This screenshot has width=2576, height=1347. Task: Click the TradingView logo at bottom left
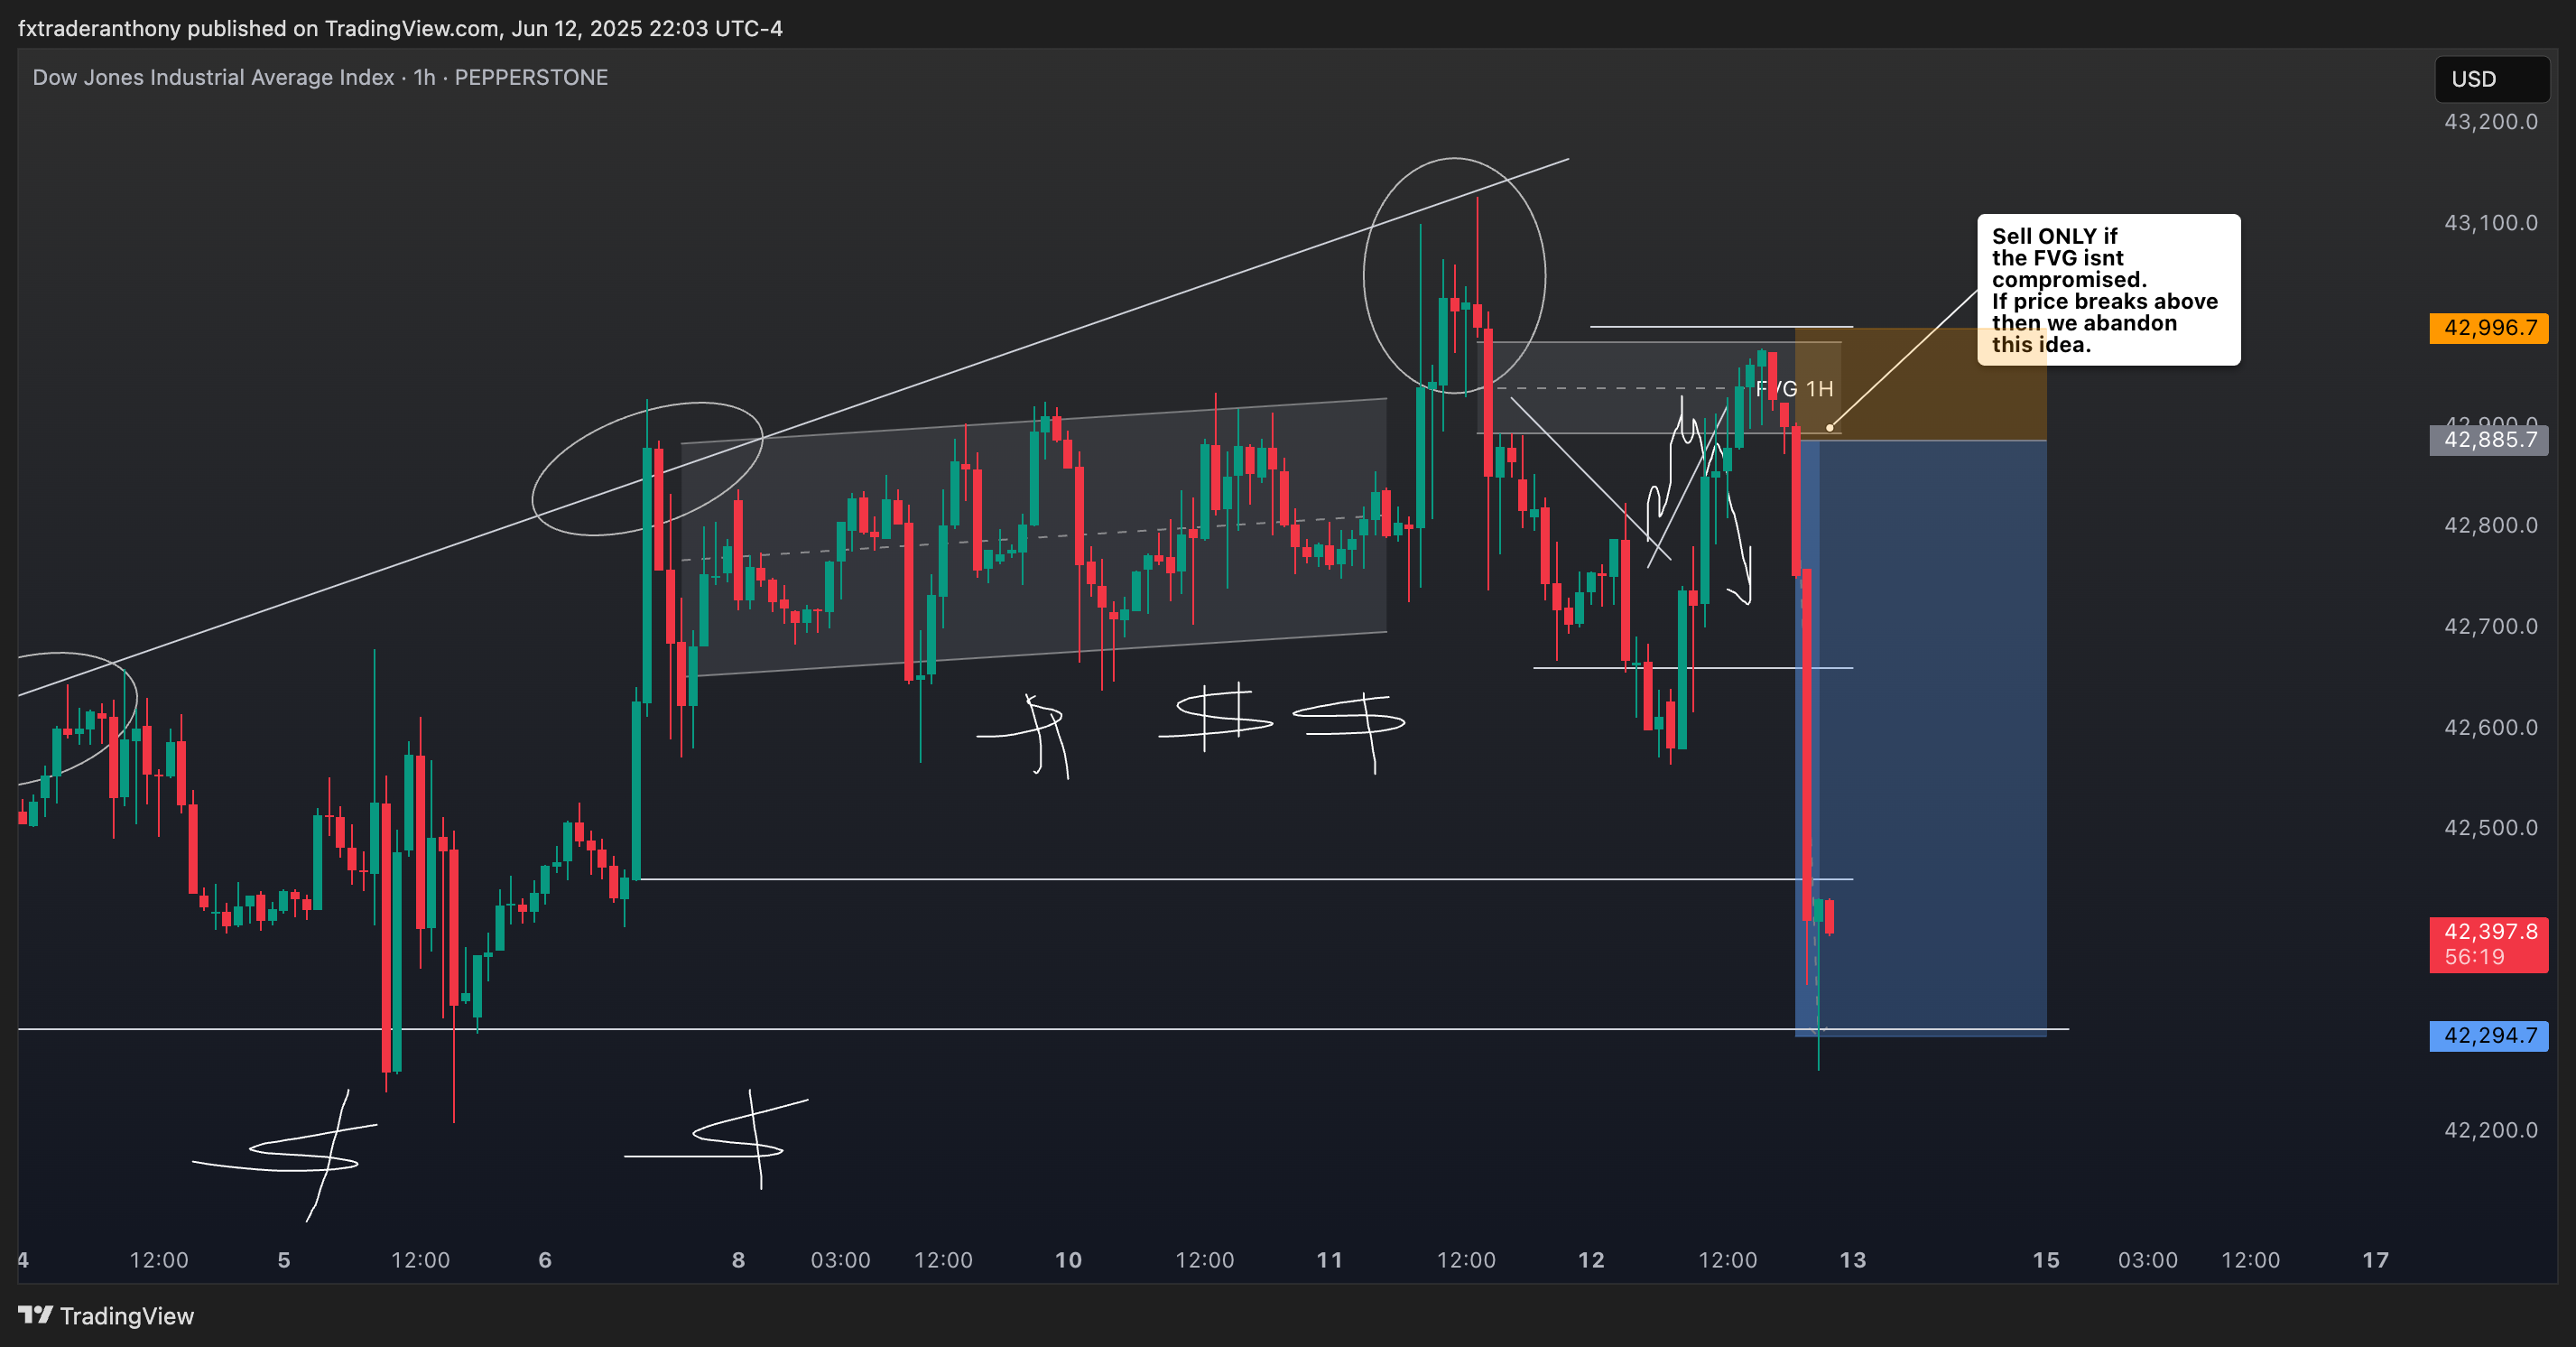106,1315
